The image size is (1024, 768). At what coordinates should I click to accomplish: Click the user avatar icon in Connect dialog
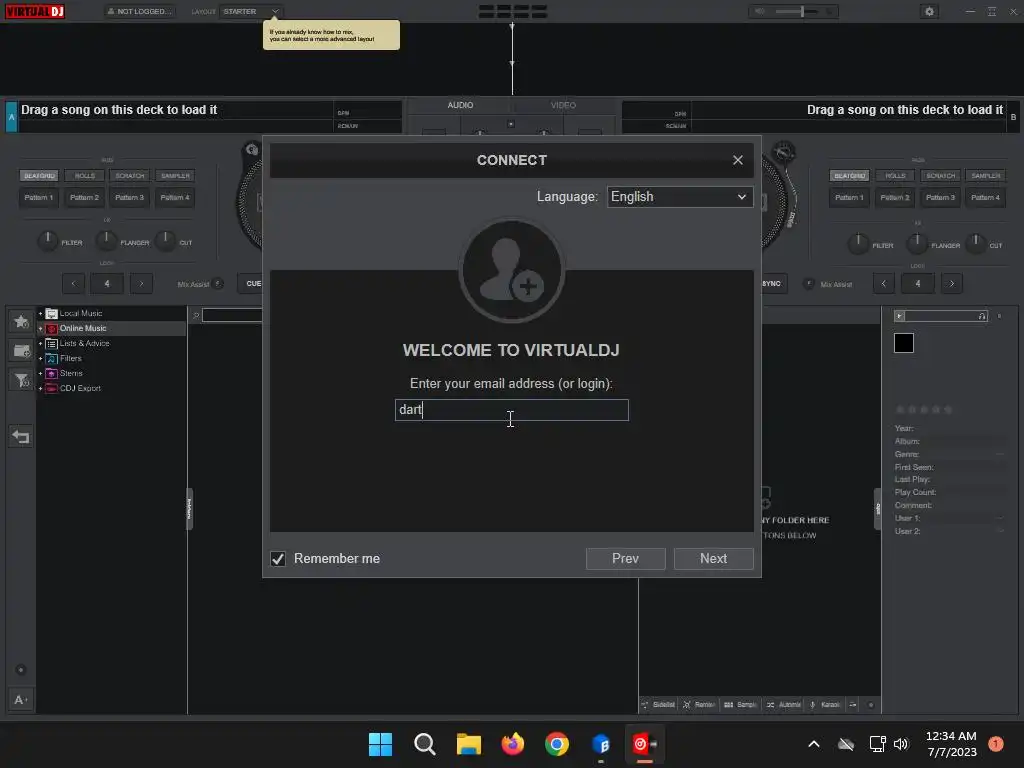click(511, 270)
